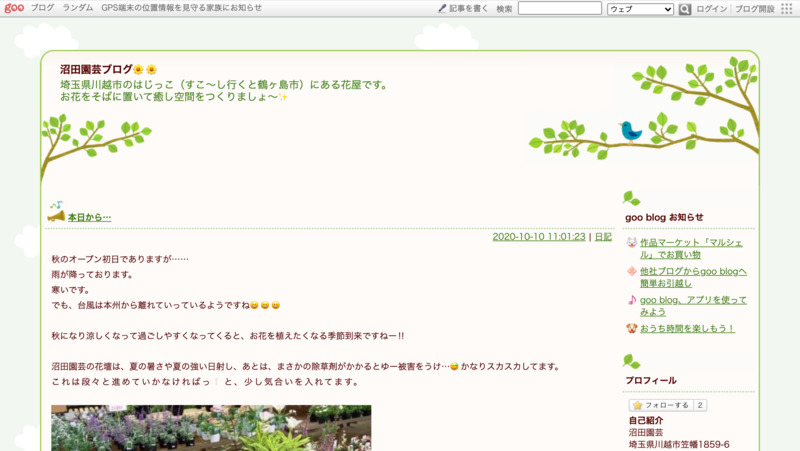Screen dimensions: 800x451
Task: Click ブログ開設 in top bar
Action: [x=755, y=9]
